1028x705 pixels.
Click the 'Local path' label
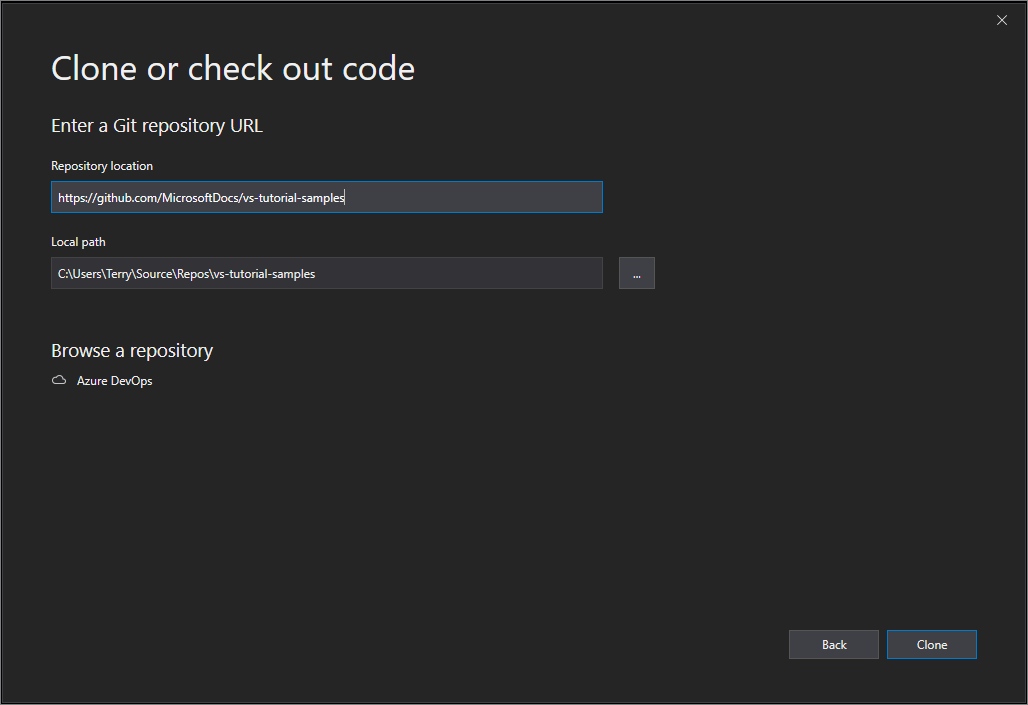point(78,242)
